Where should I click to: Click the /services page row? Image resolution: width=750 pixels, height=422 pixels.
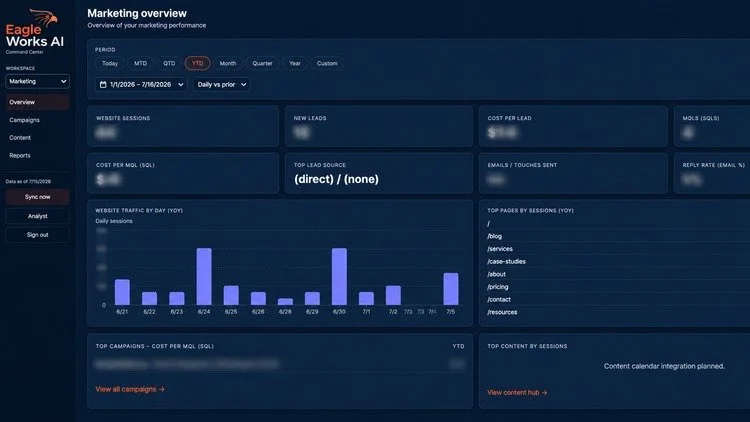click(617, 249)
